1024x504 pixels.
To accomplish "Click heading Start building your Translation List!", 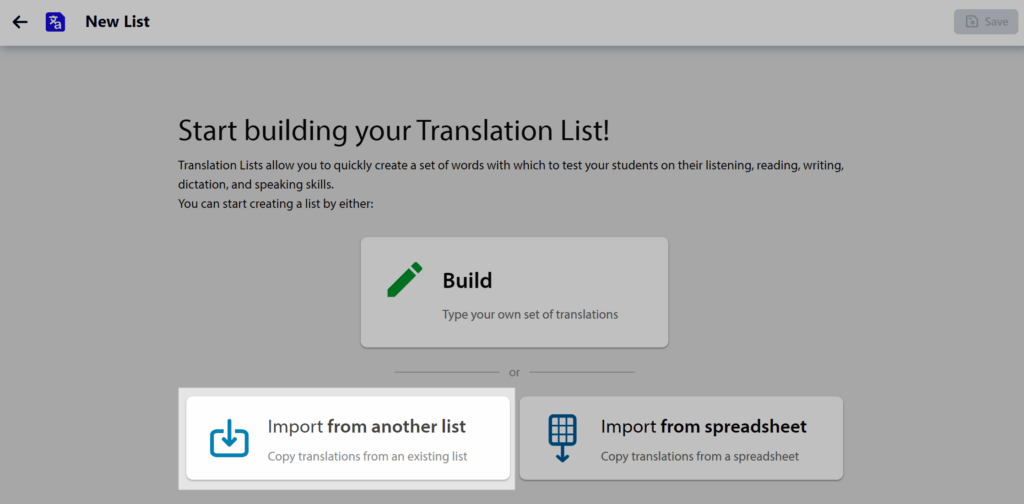I will tap(394, 131).
